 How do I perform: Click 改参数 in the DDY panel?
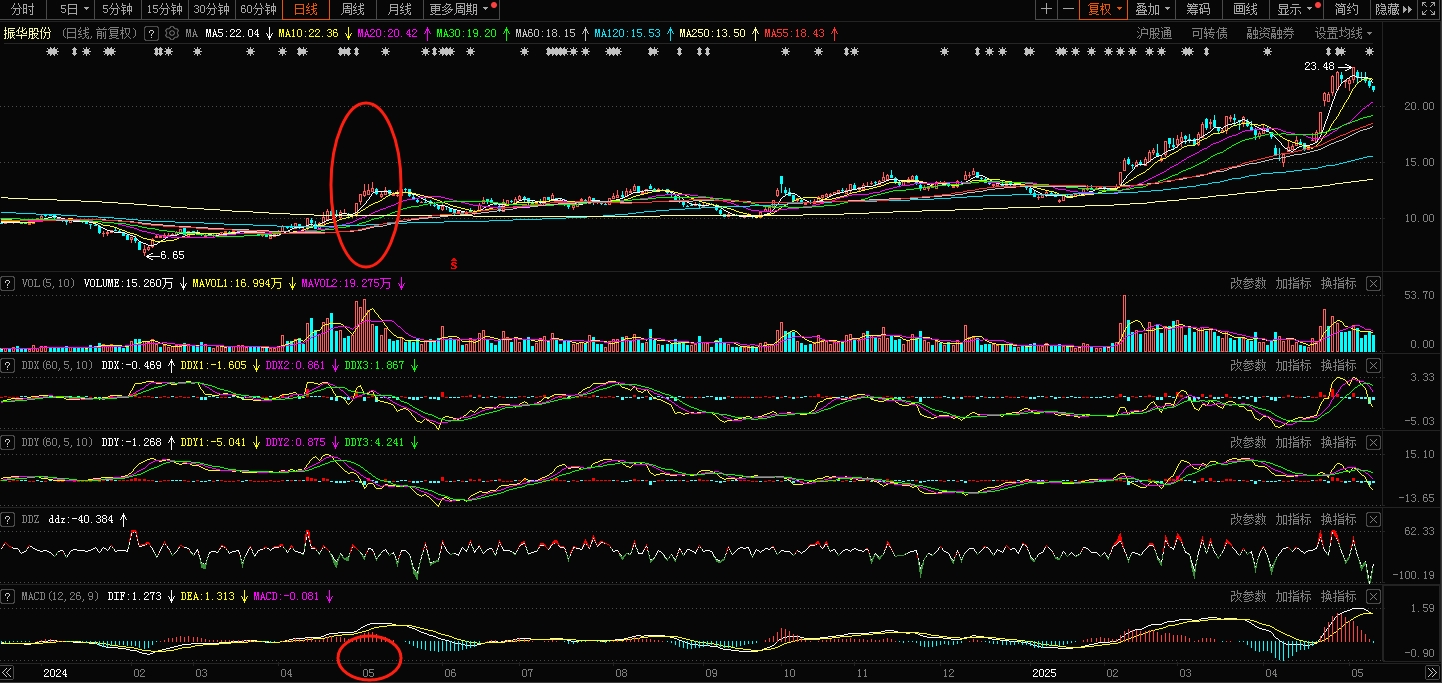(1248, 443)
